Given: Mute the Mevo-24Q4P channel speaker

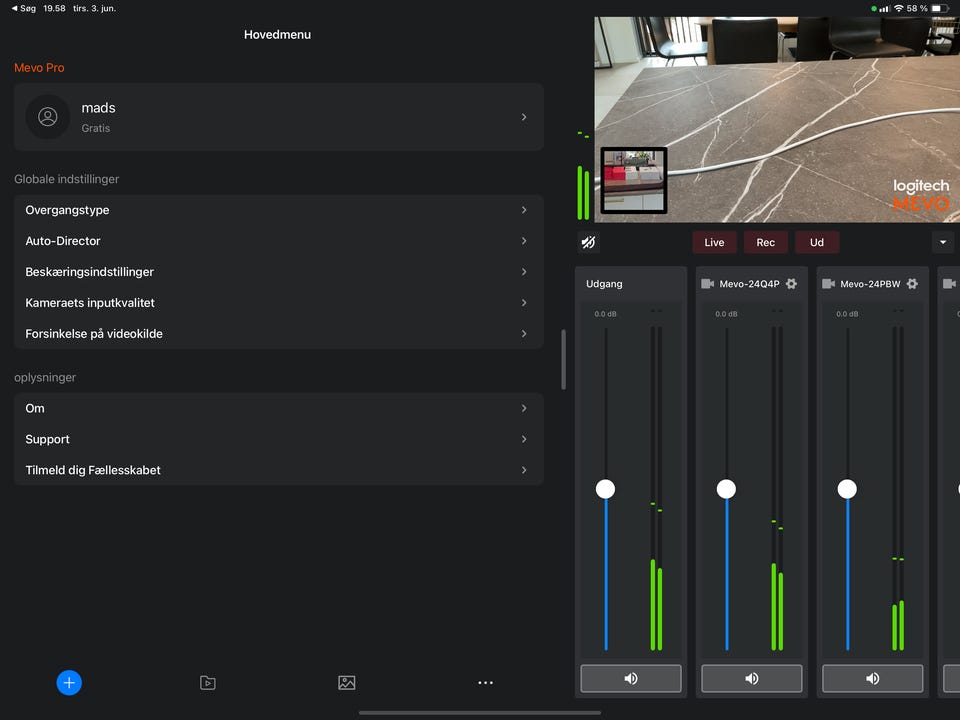Looking at the screenshot, I should click(752, 678).
